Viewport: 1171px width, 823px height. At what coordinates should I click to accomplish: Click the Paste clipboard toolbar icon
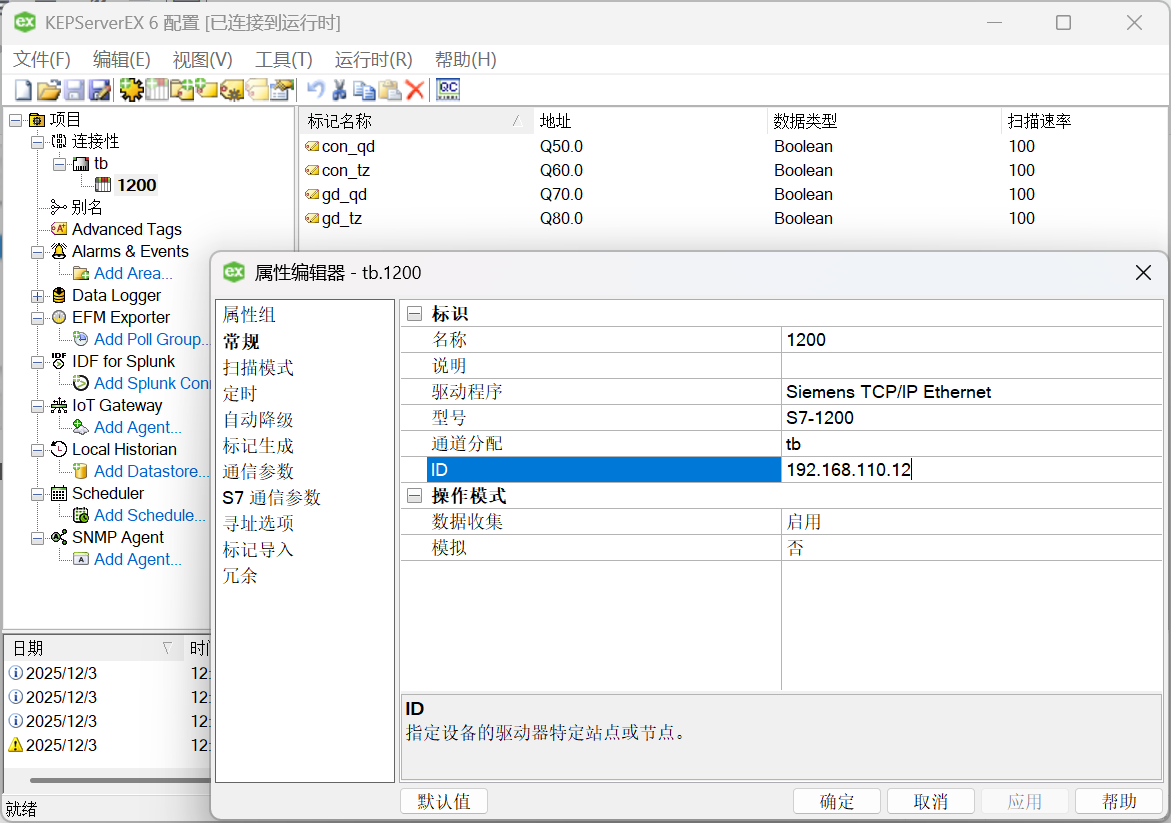point(389,90)
